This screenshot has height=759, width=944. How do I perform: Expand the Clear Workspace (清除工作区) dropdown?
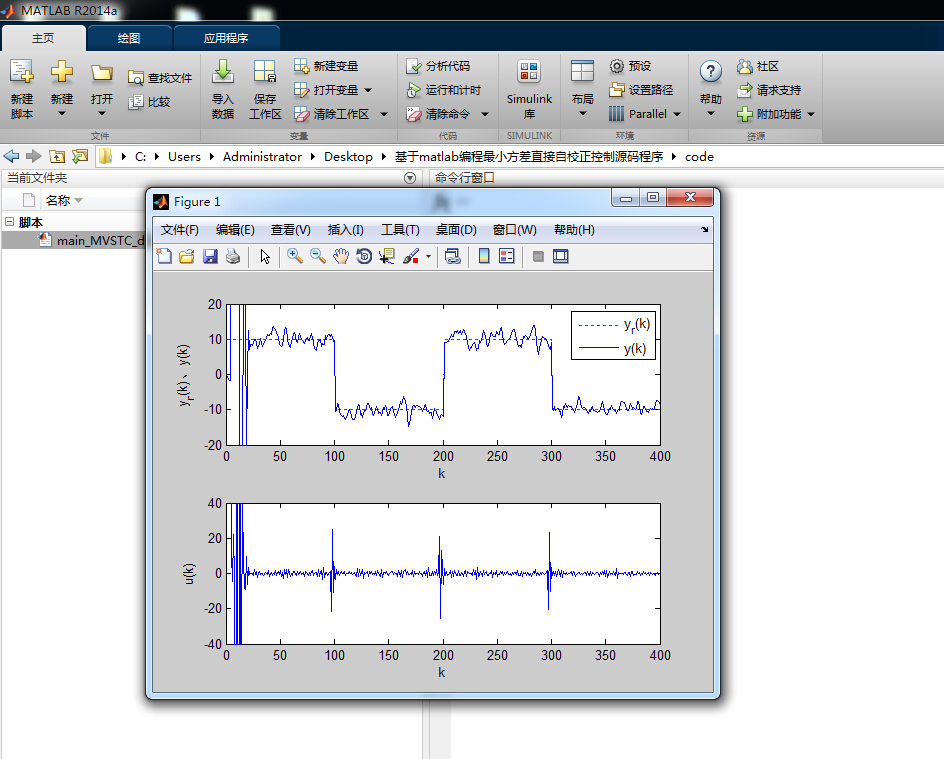click(x=384, y=114)
